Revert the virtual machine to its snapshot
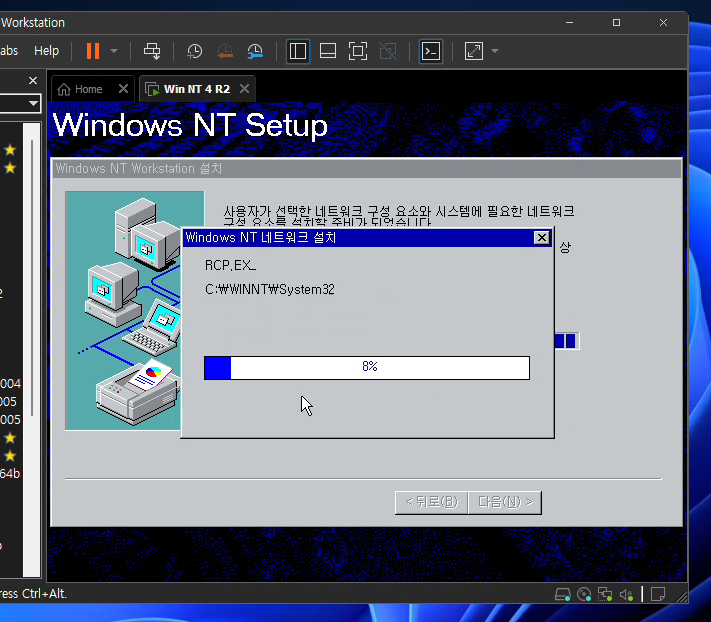Image resolution: width=711 pixels, height=622 pixels. (225, 51)
